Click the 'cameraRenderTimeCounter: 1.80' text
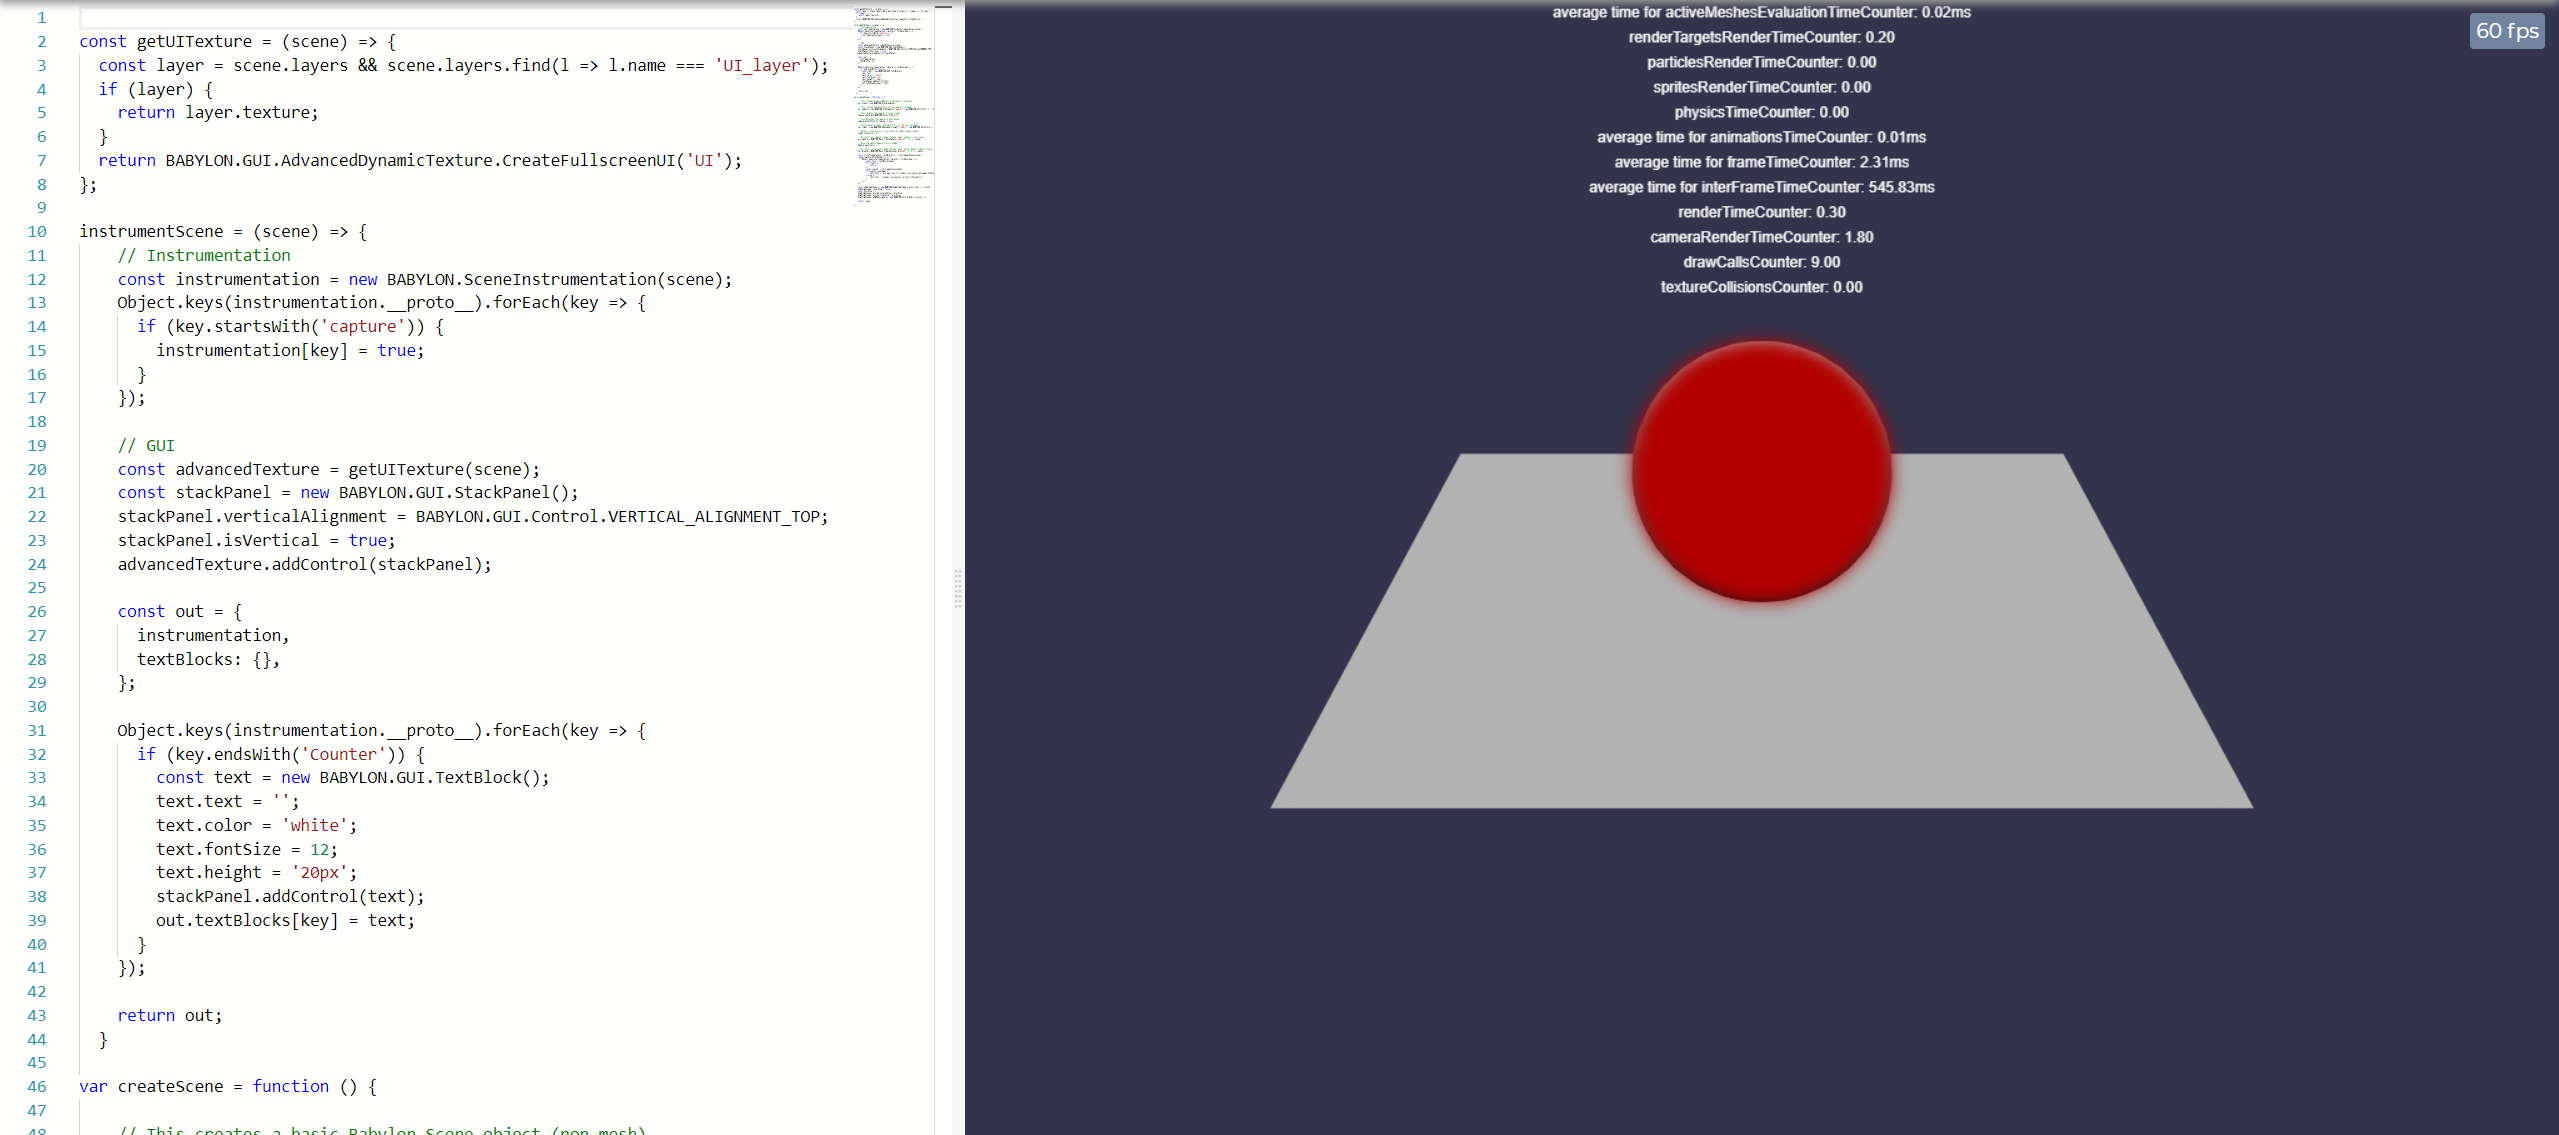 pyautogui.click(x=1761, y=237)
